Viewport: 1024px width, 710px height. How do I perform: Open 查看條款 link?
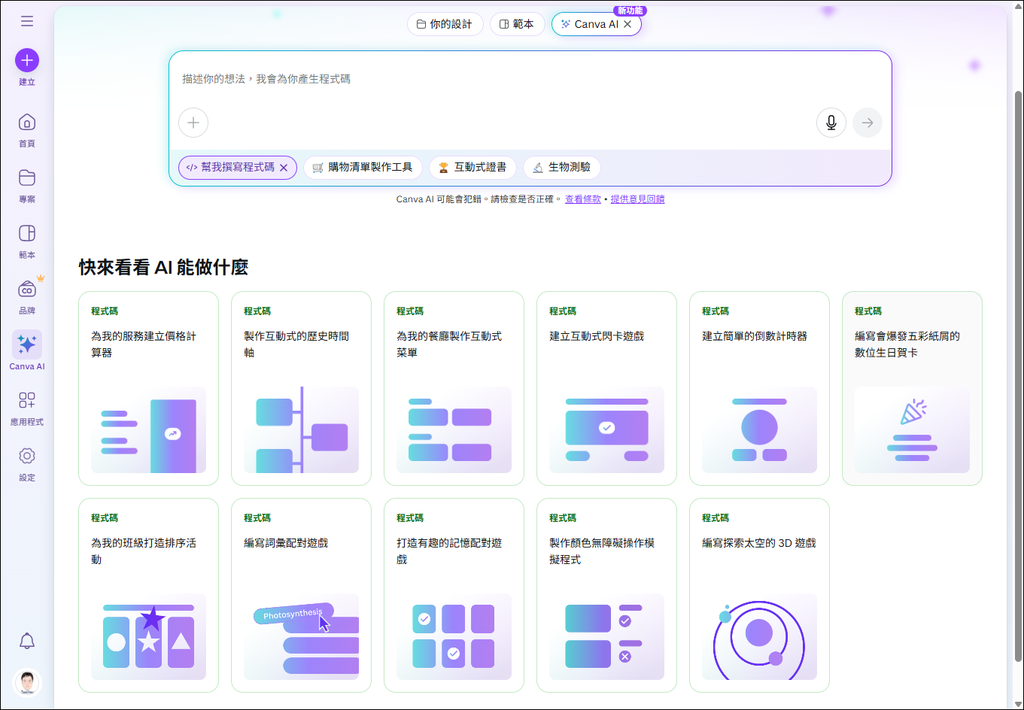coord(583,199)
